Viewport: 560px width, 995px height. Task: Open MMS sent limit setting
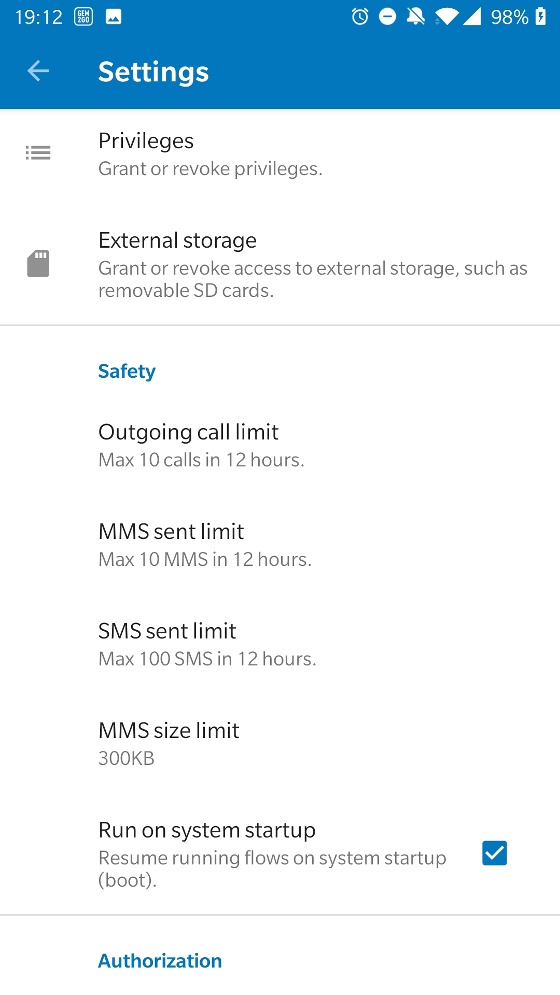[x=280, y=545]
